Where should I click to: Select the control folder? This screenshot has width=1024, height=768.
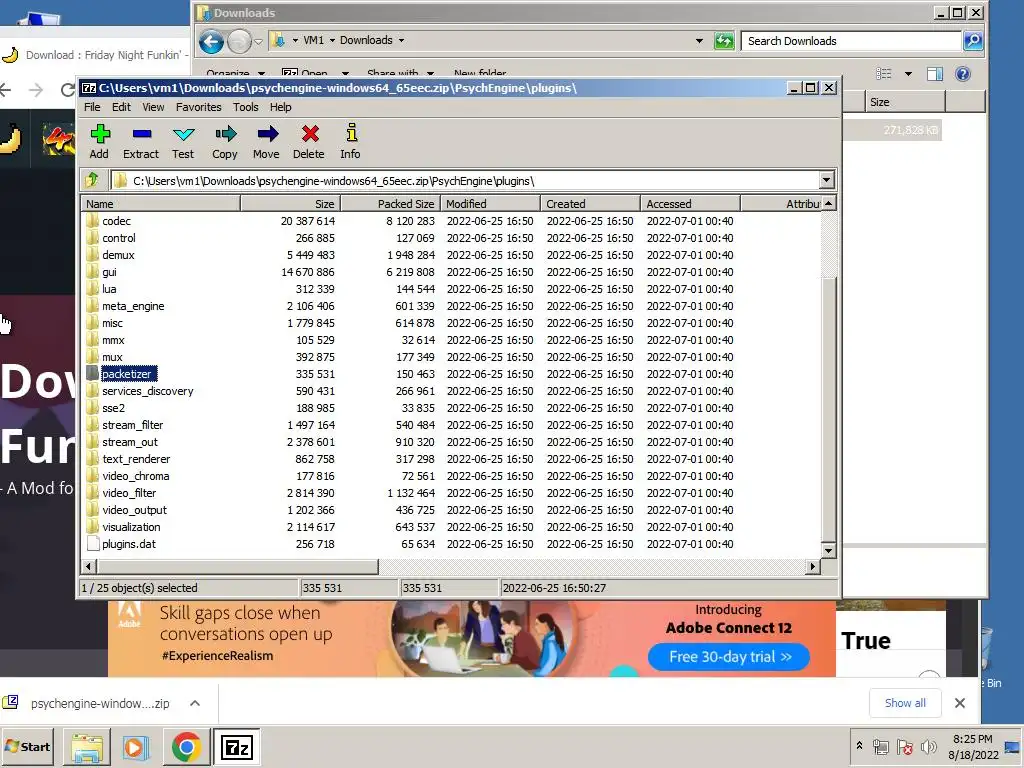click(119, 238)
